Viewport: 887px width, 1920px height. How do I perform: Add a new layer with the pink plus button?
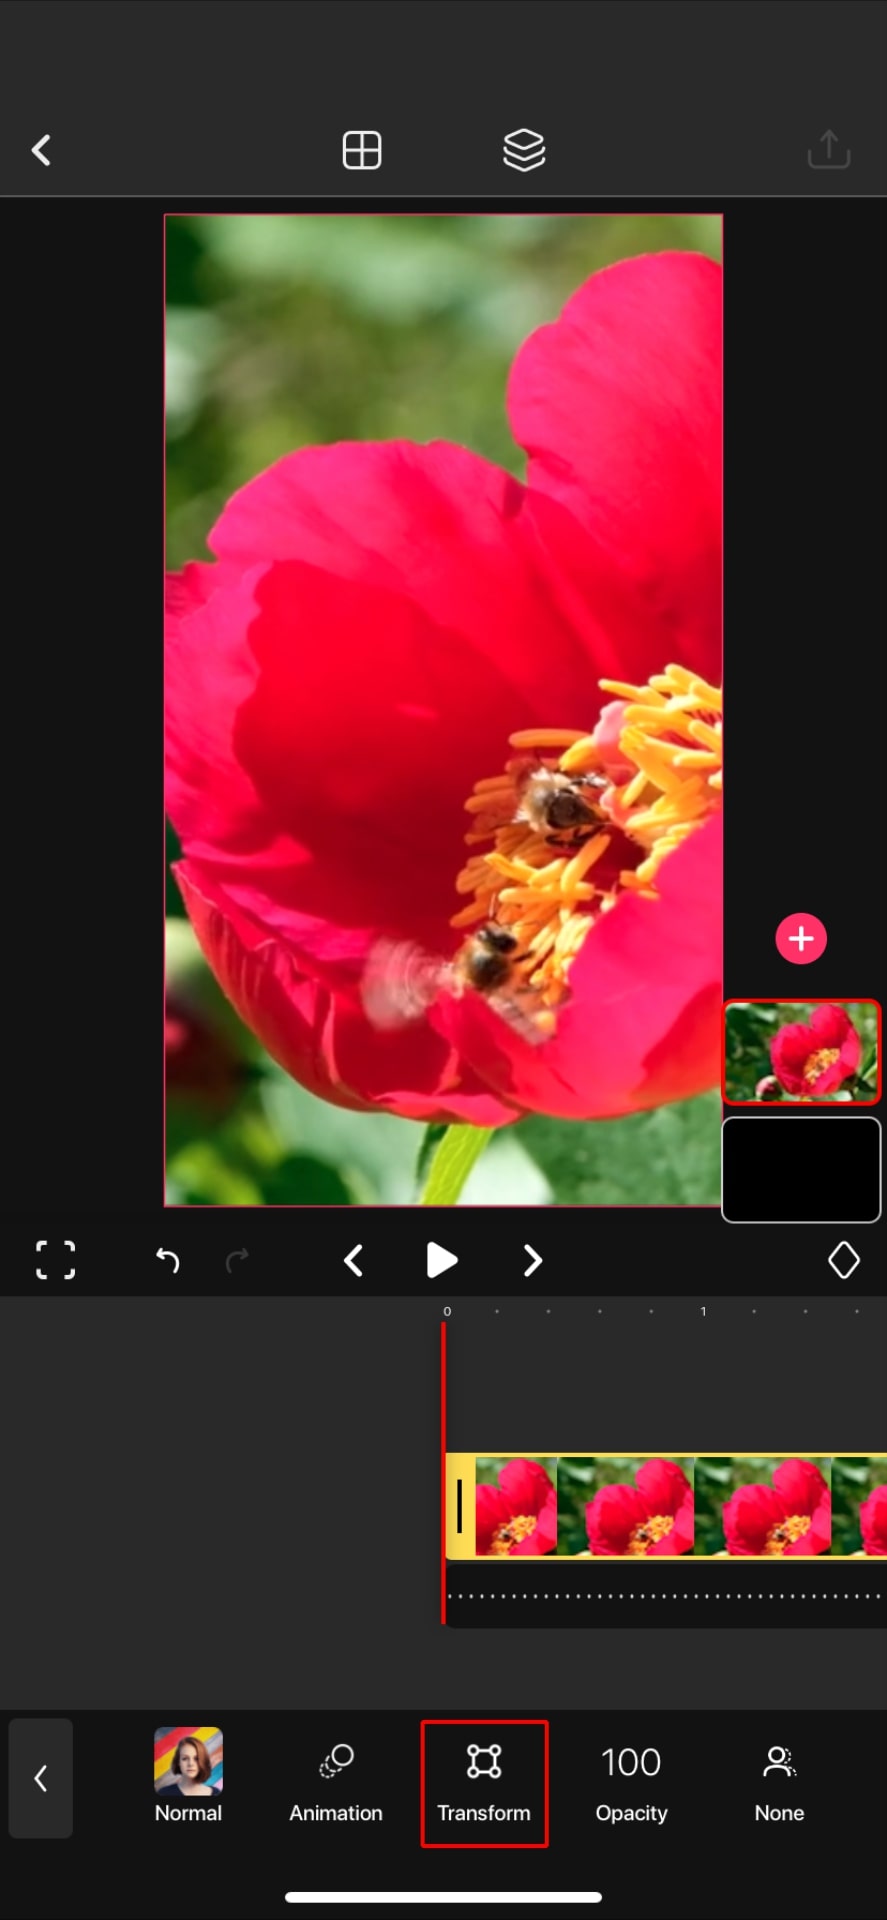coord(801,939)
